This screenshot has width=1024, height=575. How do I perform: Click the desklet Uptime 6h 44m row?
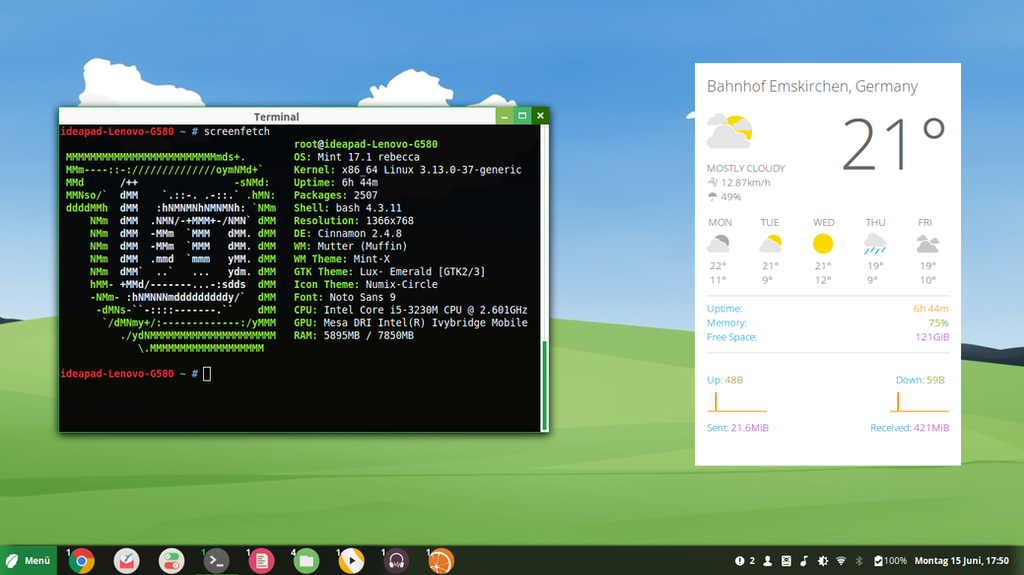tap(827, 308)
